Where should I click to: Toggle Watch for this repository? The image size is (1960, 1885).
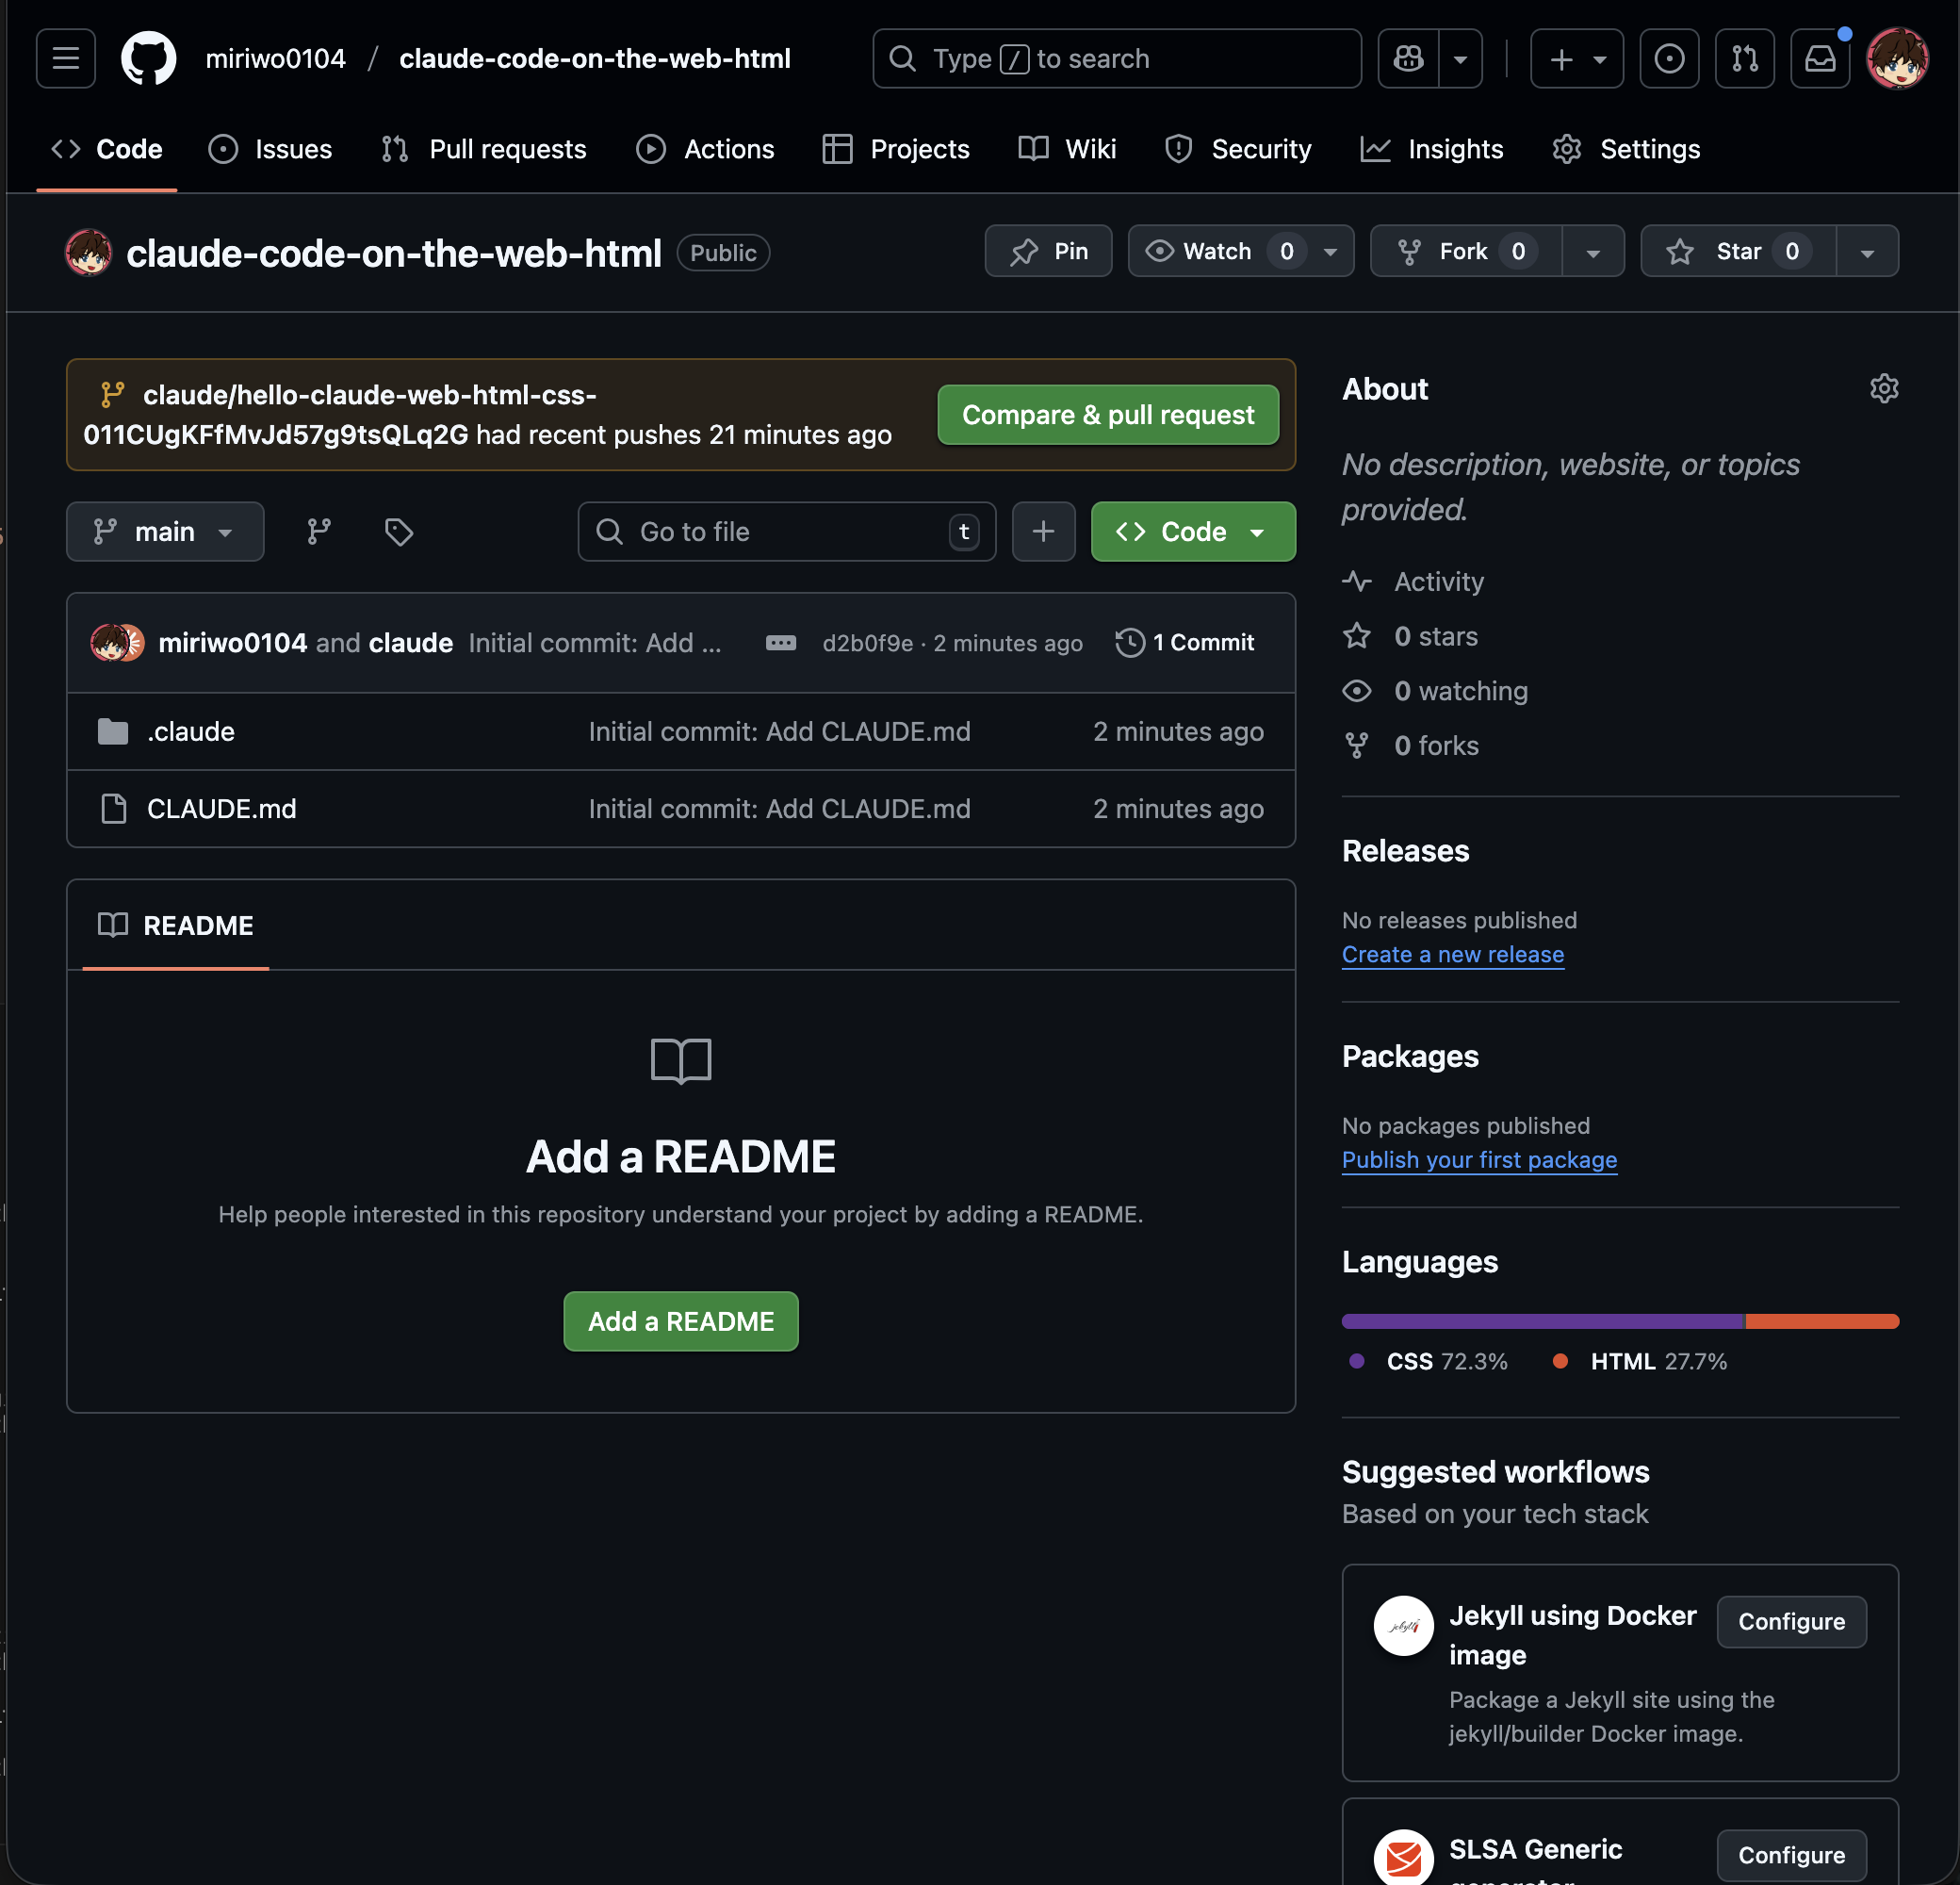click(x=1217, y=251)
